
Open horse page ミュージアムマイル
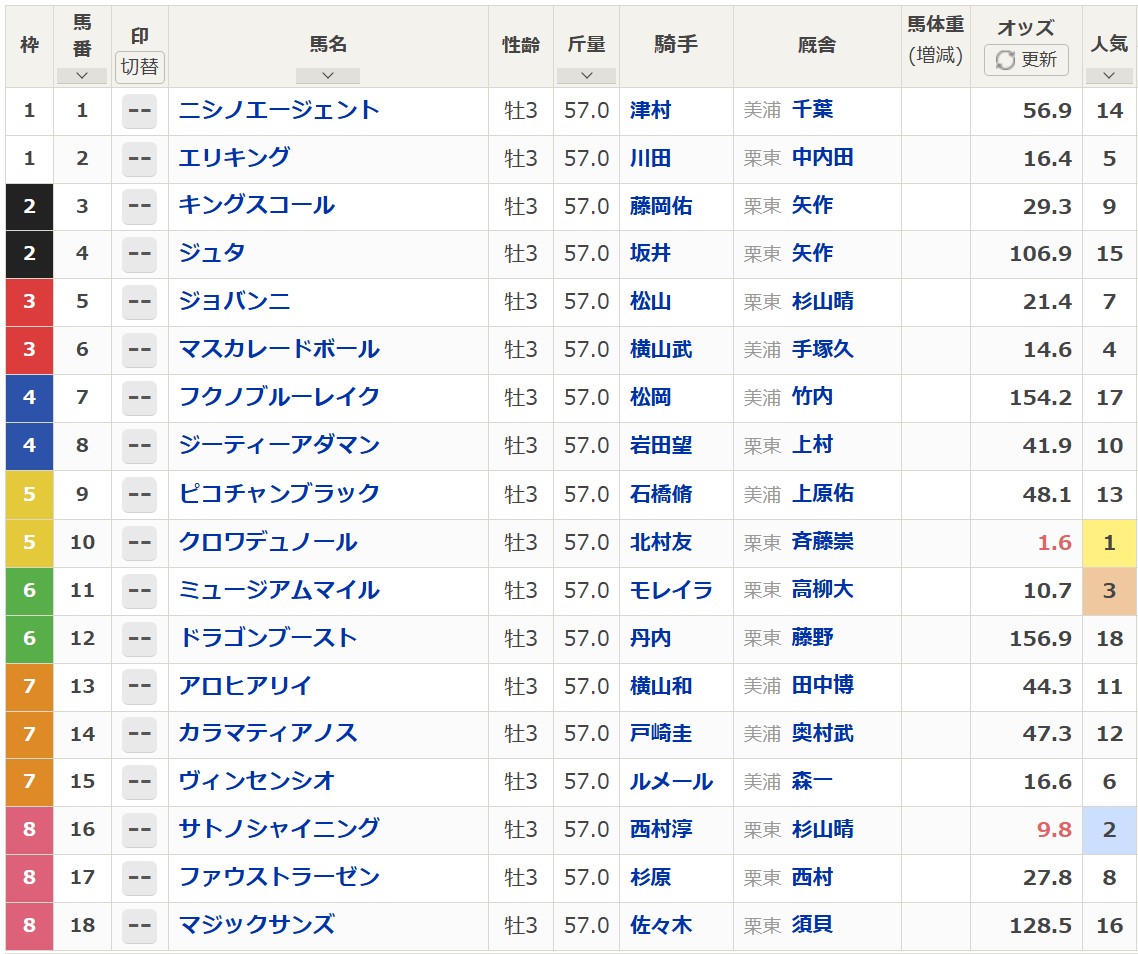click(x=279, y=590)
